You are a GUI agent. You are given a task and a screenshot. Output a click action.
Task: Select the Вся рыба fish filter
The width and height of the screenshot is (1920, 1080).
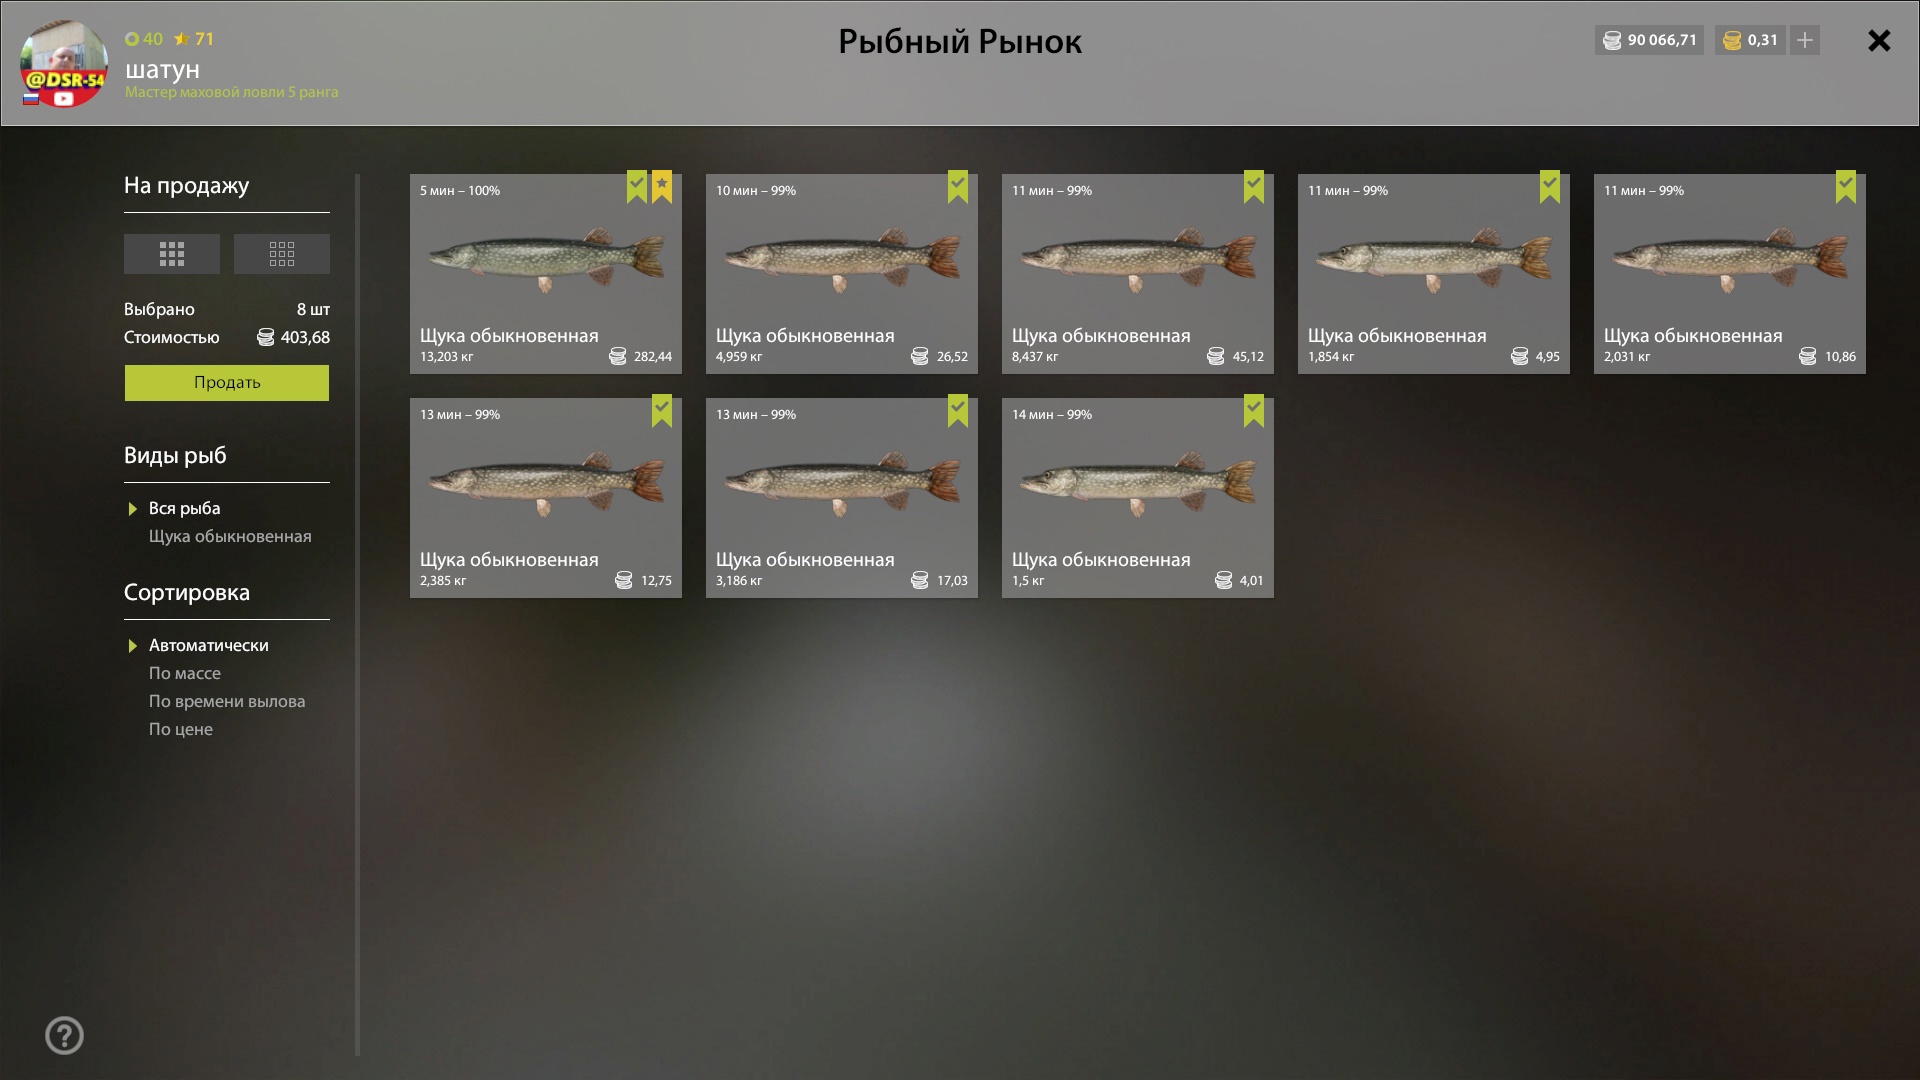pyautogui.click(x=185, y=508)
